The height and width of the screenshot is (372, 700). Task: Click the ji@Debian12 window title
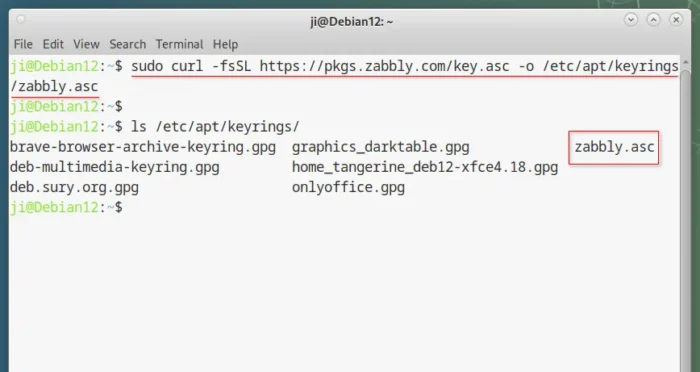352,21
